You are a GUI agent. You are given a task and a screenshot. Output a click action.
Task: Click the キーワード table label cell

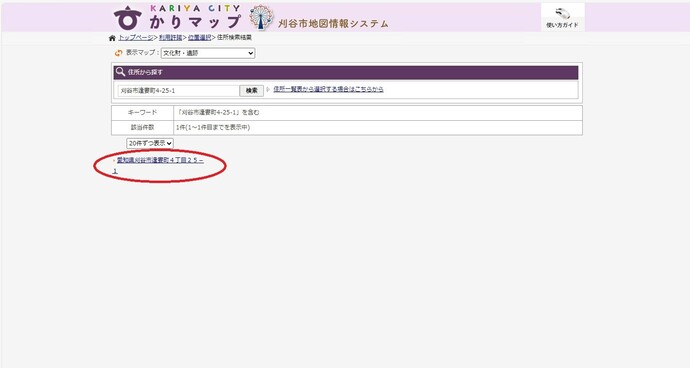tap(143, 113)
